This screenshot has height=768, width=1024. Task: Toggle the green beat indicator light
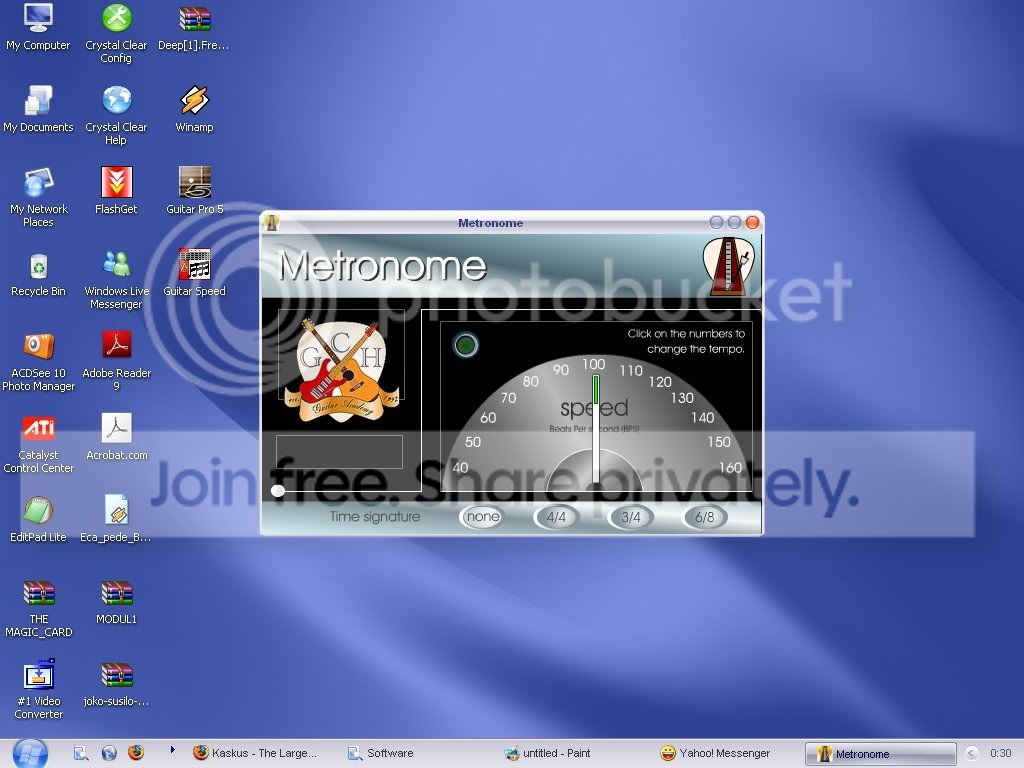click(466, 345)
